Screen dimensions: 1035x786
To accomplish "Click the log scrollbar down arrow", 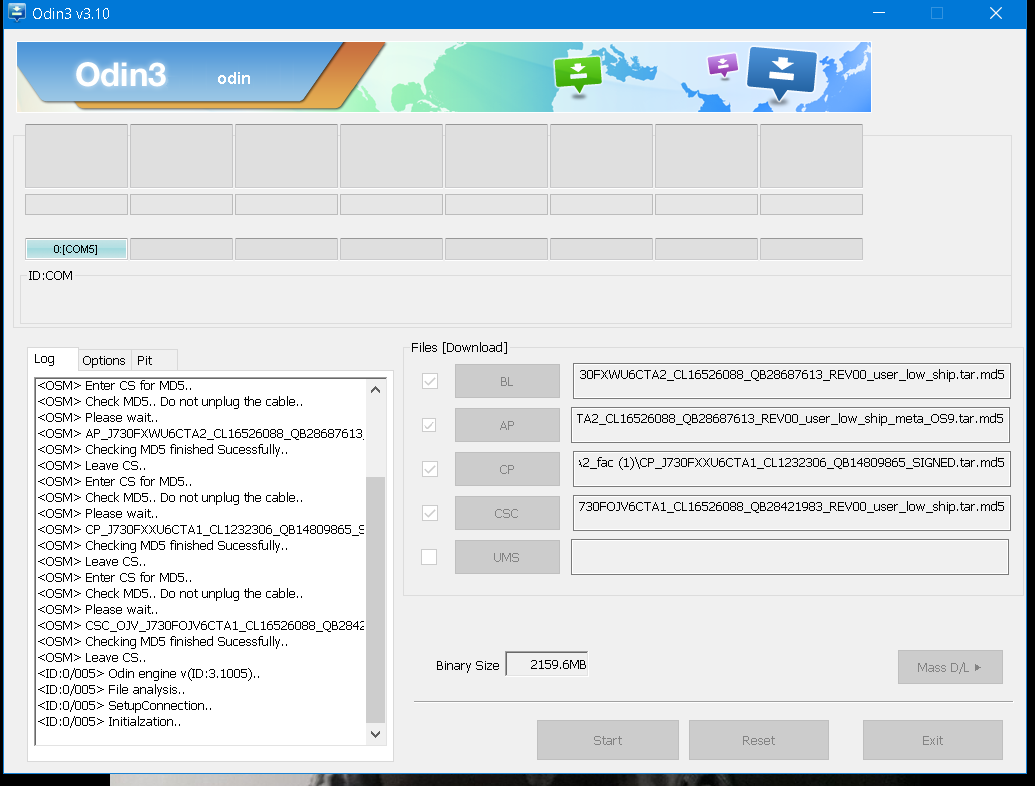I will 376,734.
